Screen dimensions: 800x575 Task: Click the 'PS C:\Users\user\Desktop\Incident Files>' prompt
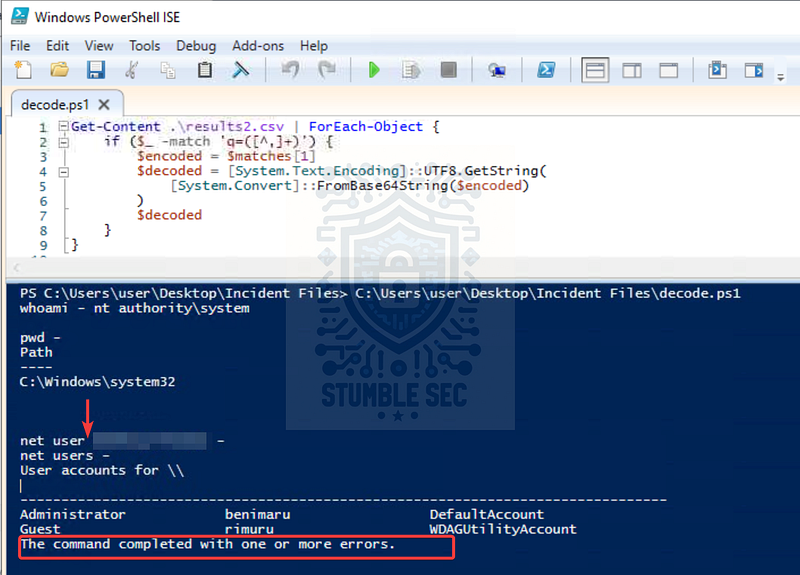click(x=183, y=293)
